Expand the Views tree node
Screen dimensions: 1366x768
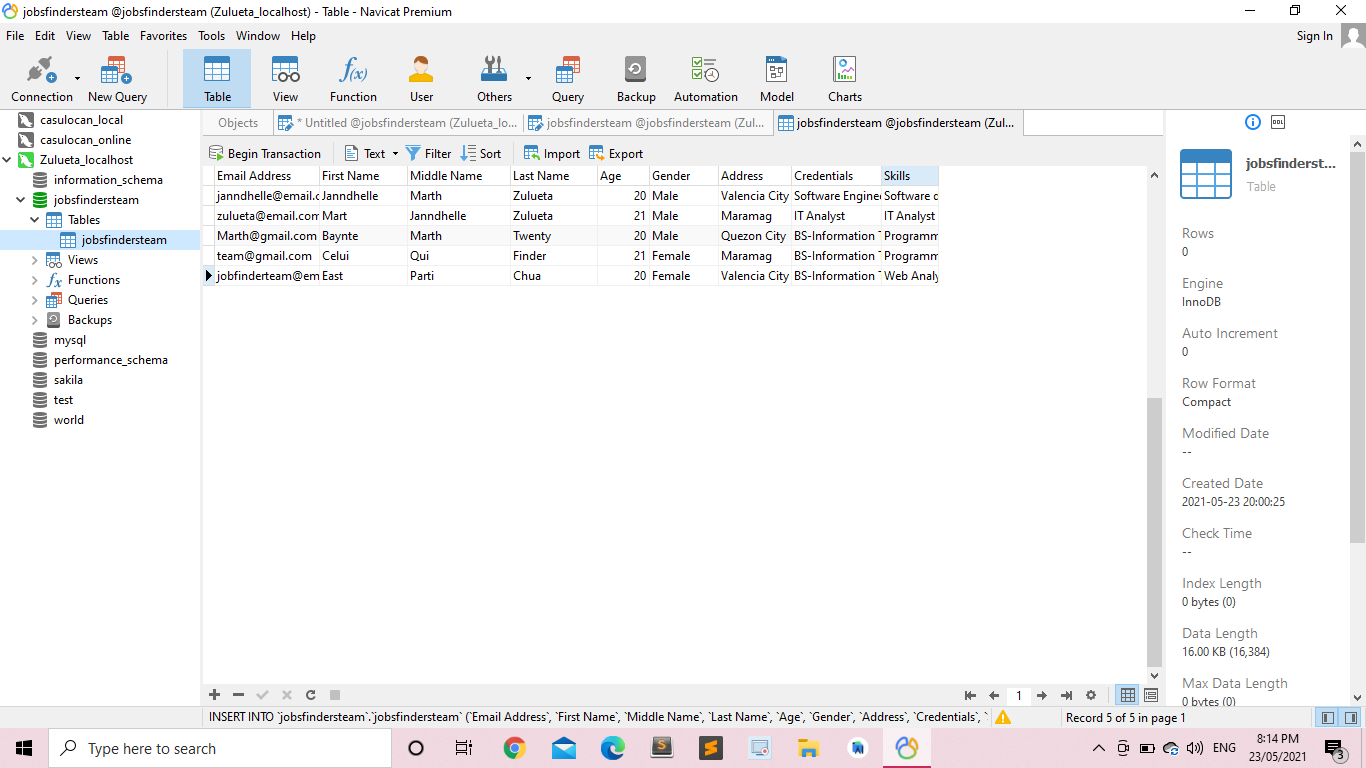[x=35, y=260]
